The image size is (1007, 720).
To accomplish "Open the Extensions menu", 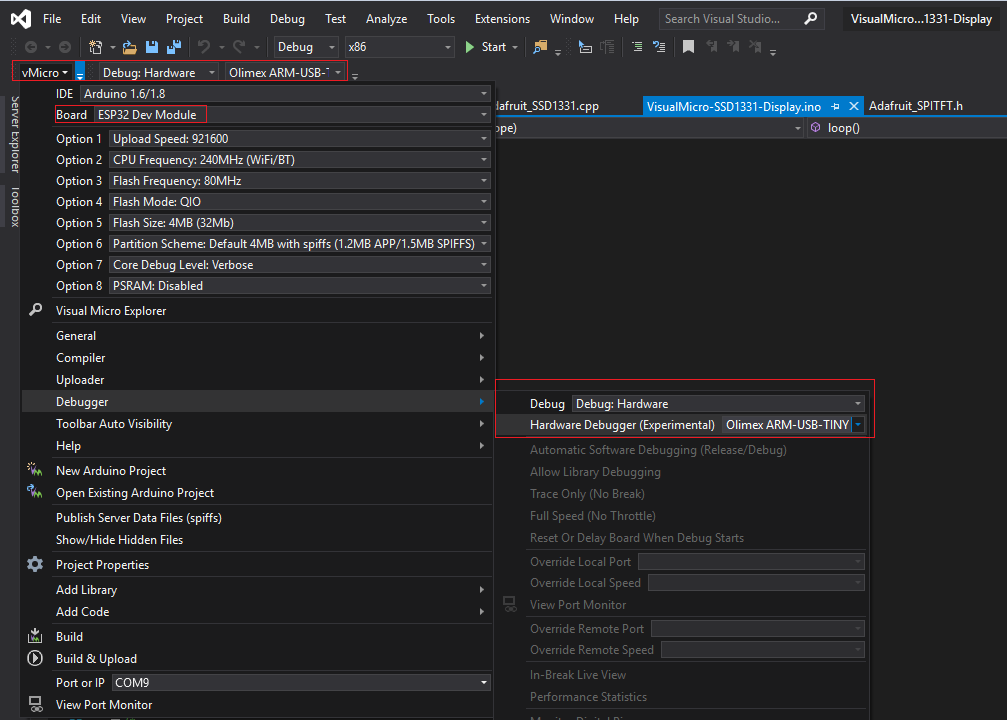I will coord(502,19).
